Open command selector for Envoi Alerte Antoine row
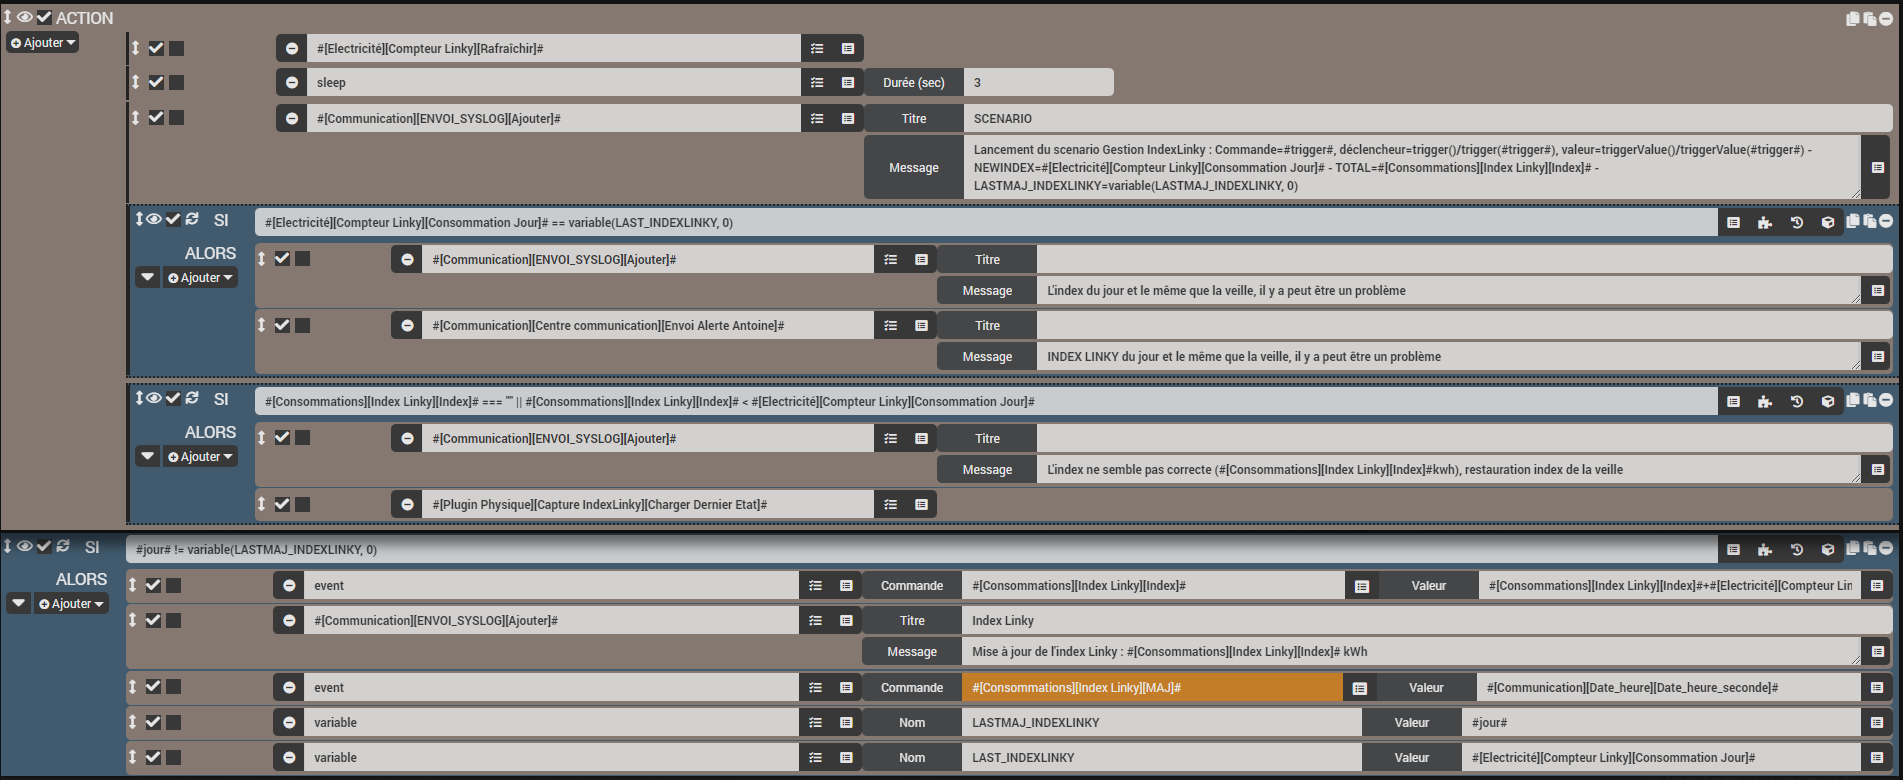The image size is (1903, 780). pos(921,325)
